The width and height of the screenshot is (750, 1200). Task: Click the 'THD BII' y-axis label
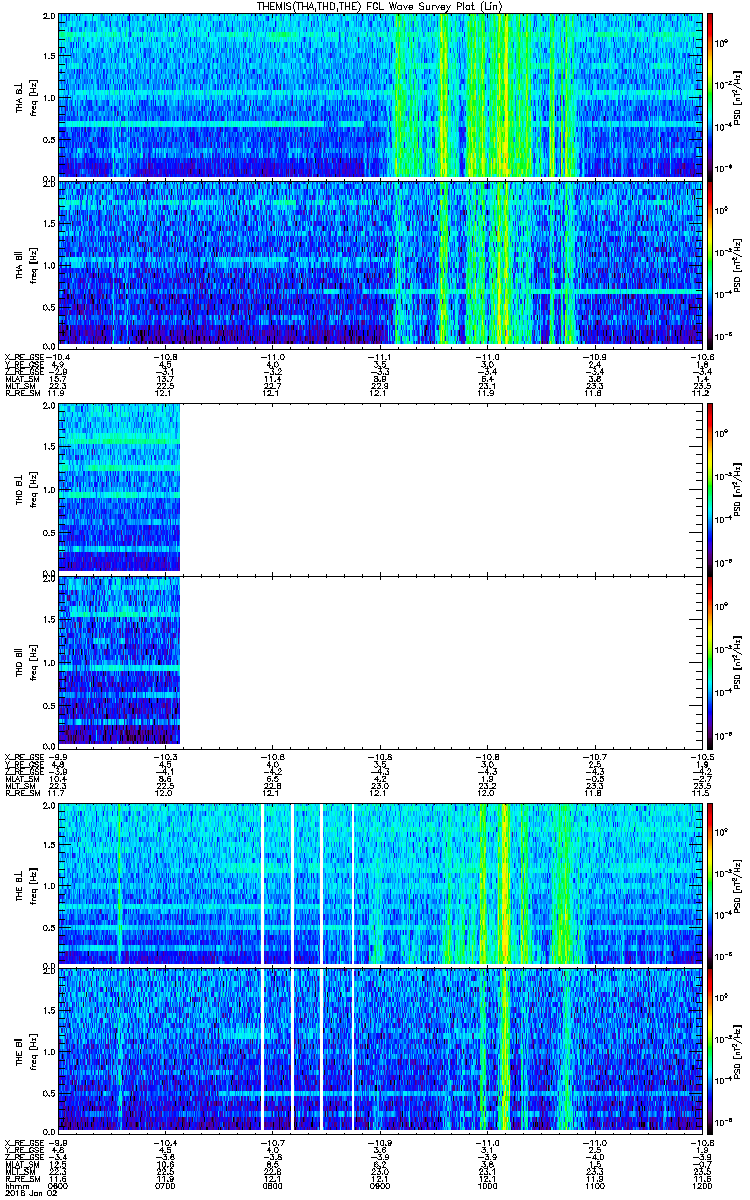[19, 661]
